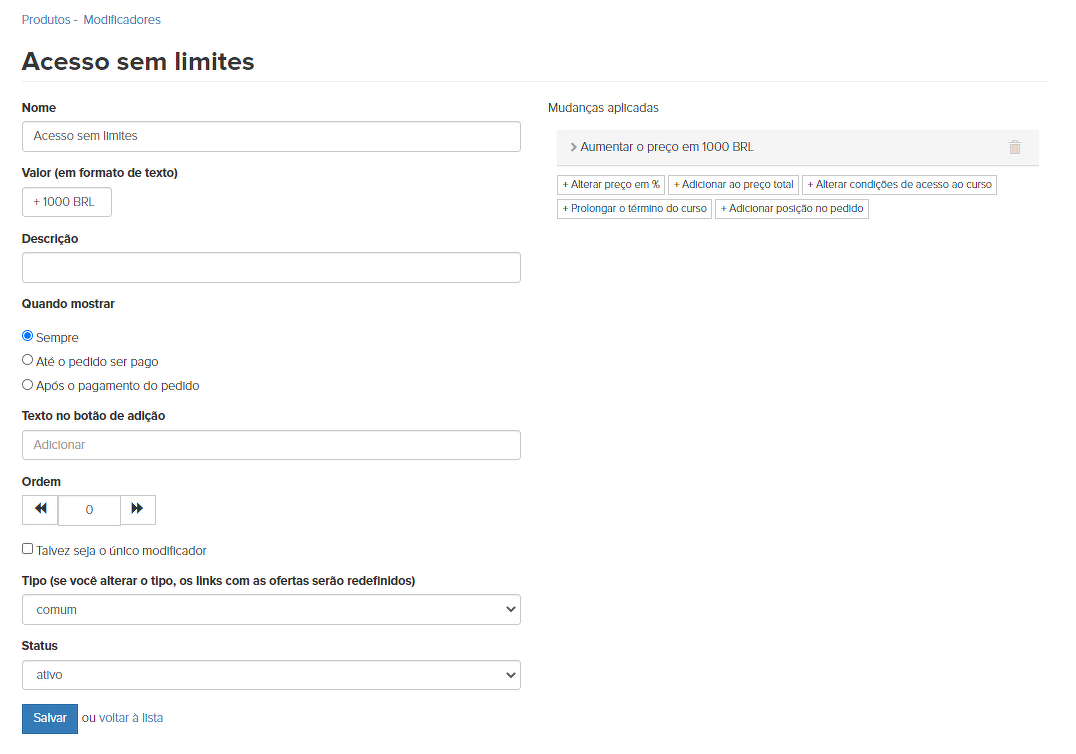Image resolution: width=1076 pixels, height=754 pixels.
Task: Follow the 'voltar à lista' link
Action: tap(131, 718)
